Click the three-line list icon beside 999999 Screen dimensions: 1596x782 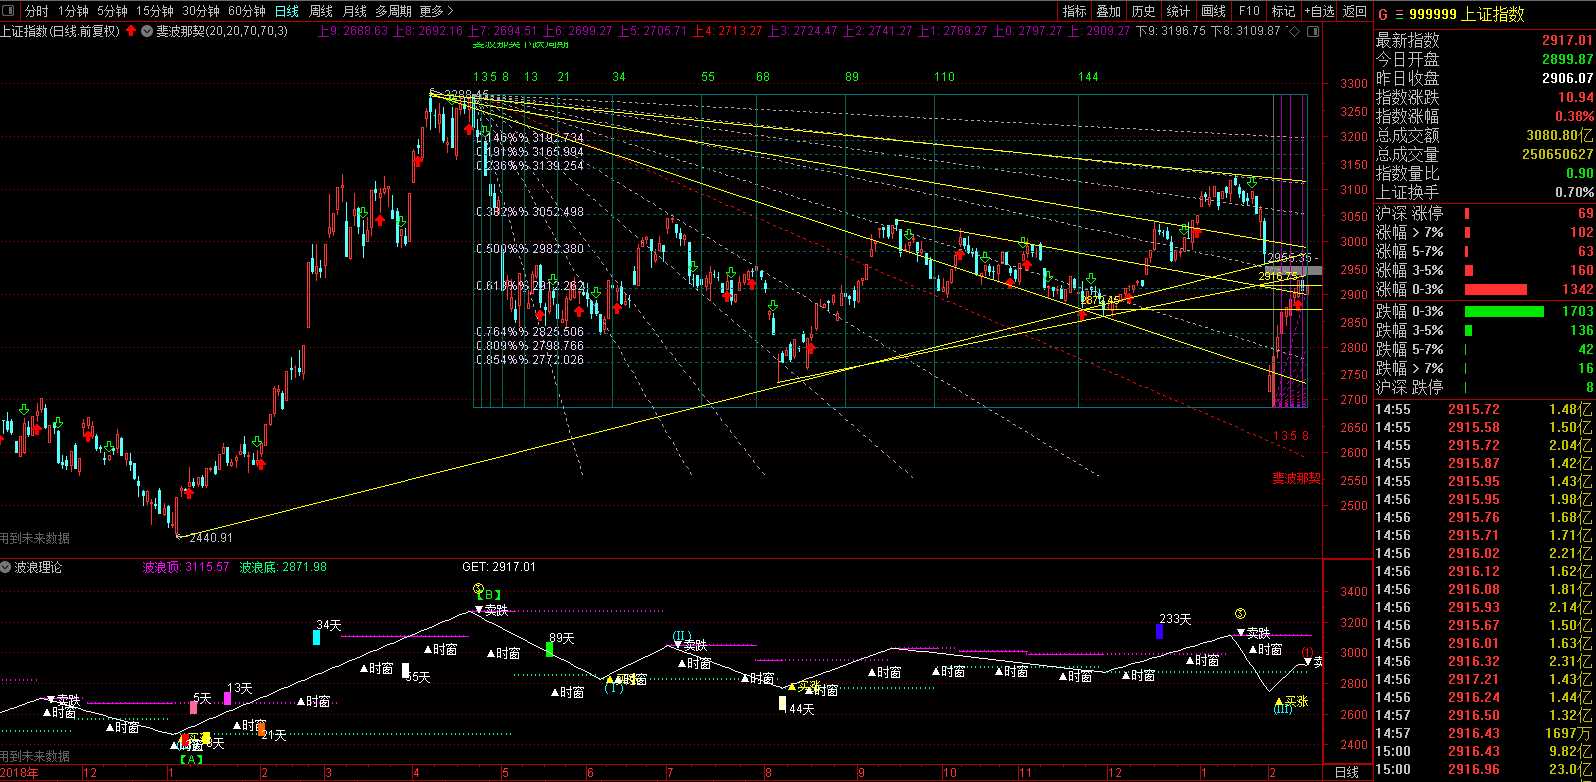[x=1399, y=14]
